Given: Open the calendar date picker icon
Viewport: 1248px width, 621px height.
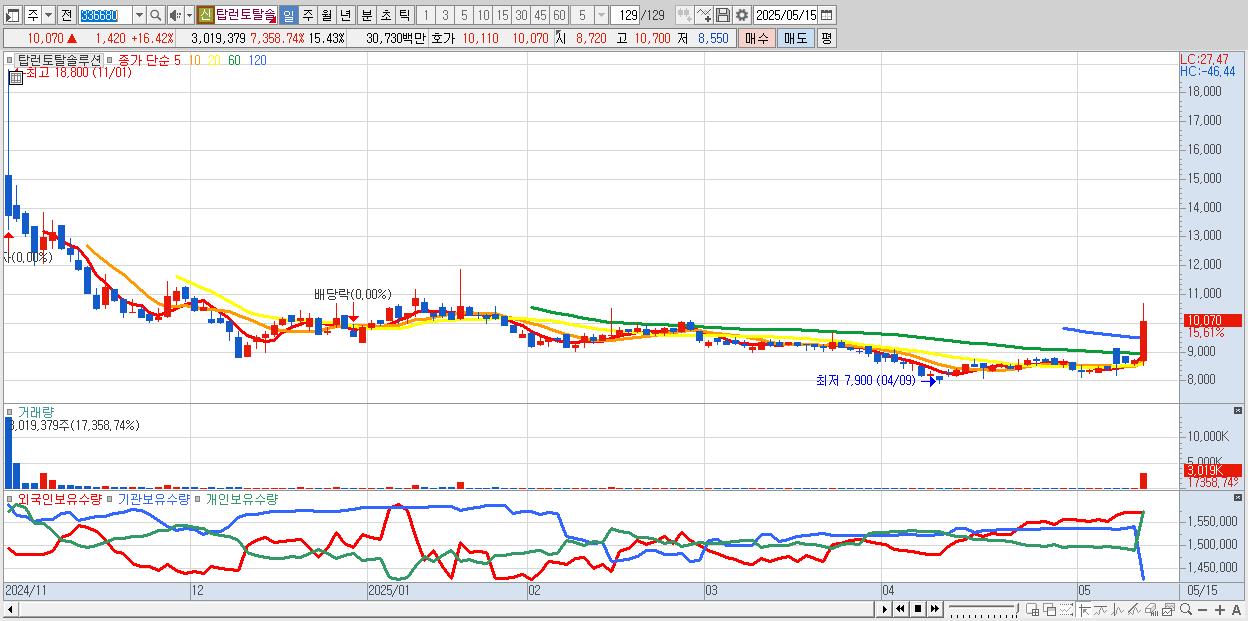Looking at the screenshot, I should (827, 15).
